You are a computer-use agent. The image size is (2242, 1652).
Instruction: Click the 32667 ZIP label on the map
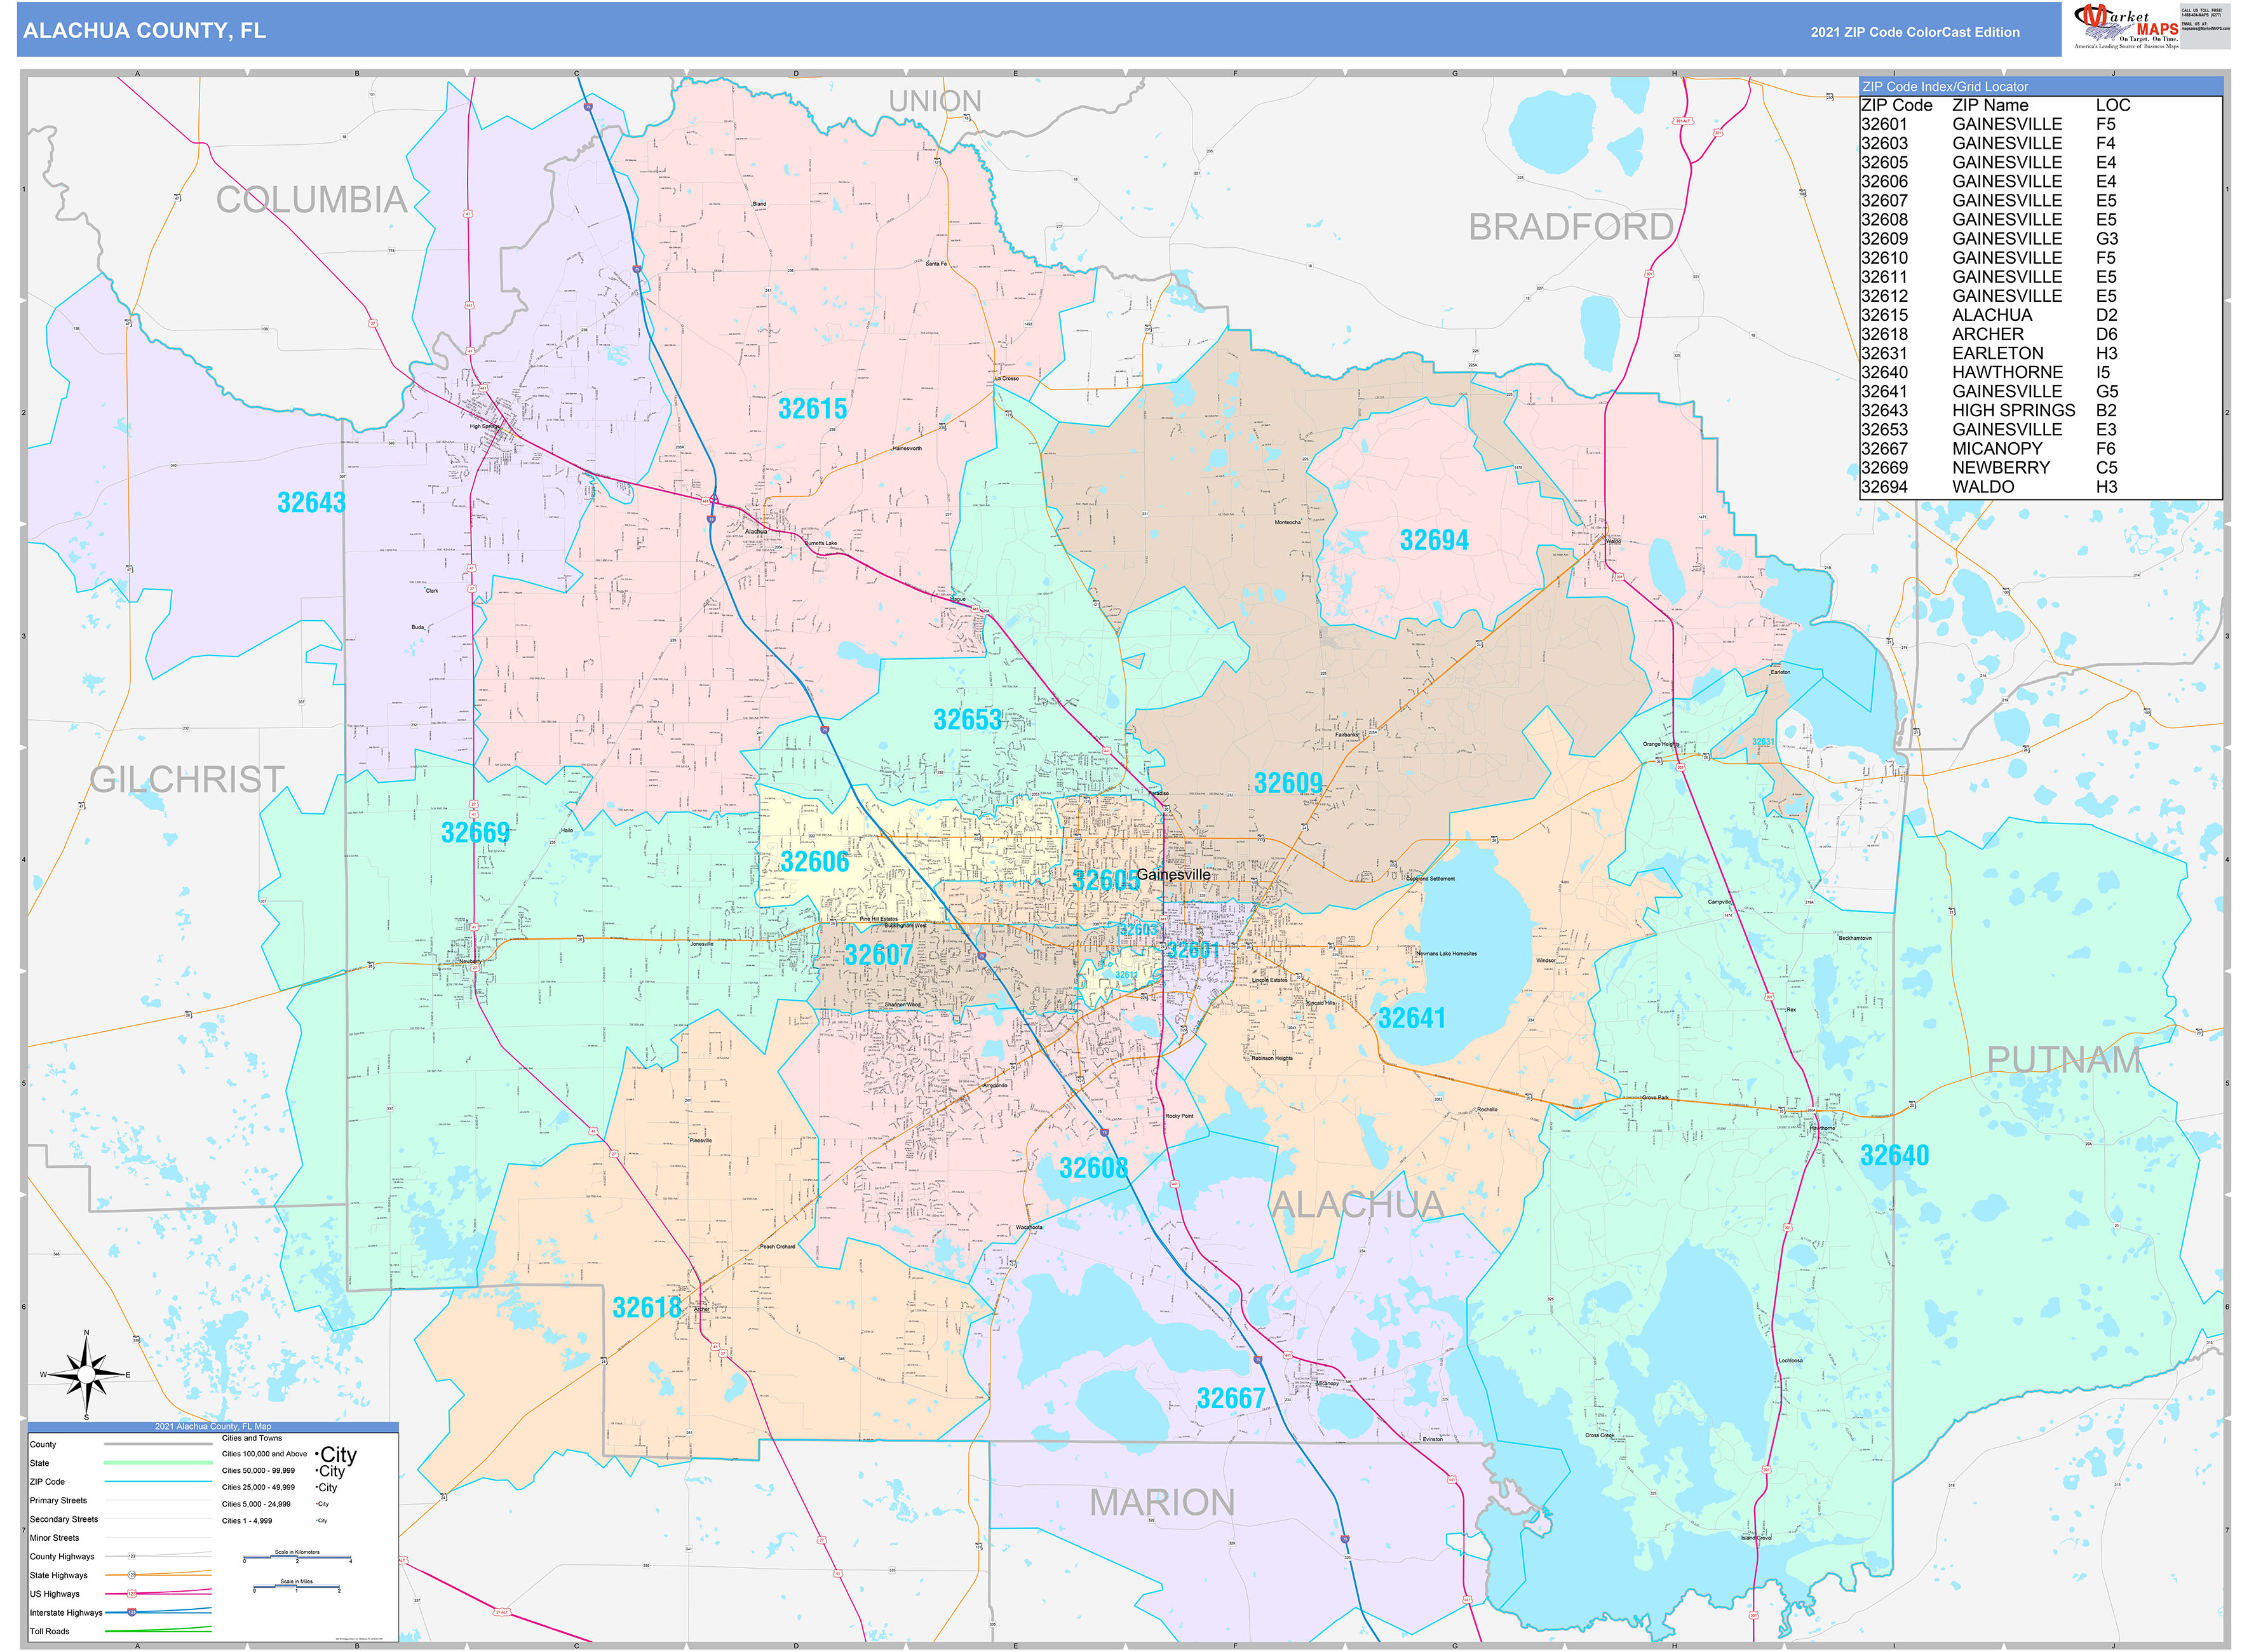tap(1231, 1398)
